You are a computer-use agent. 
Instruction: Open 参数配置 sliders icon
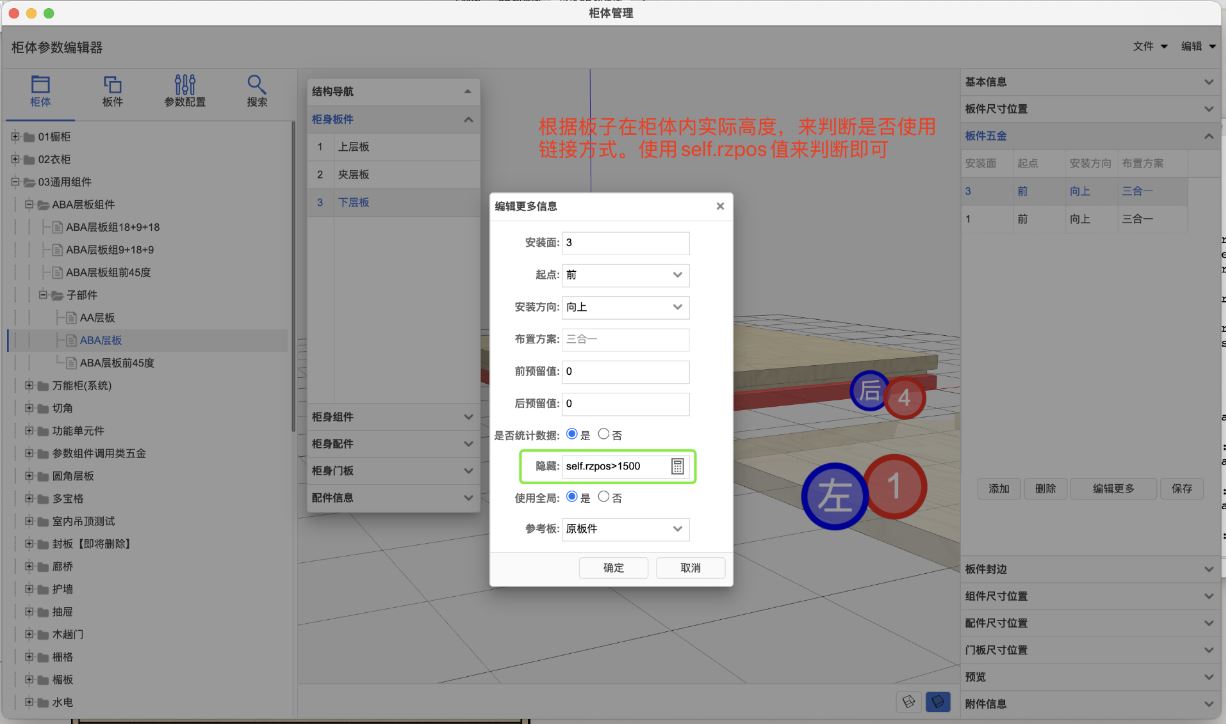(x=184, y=91)
